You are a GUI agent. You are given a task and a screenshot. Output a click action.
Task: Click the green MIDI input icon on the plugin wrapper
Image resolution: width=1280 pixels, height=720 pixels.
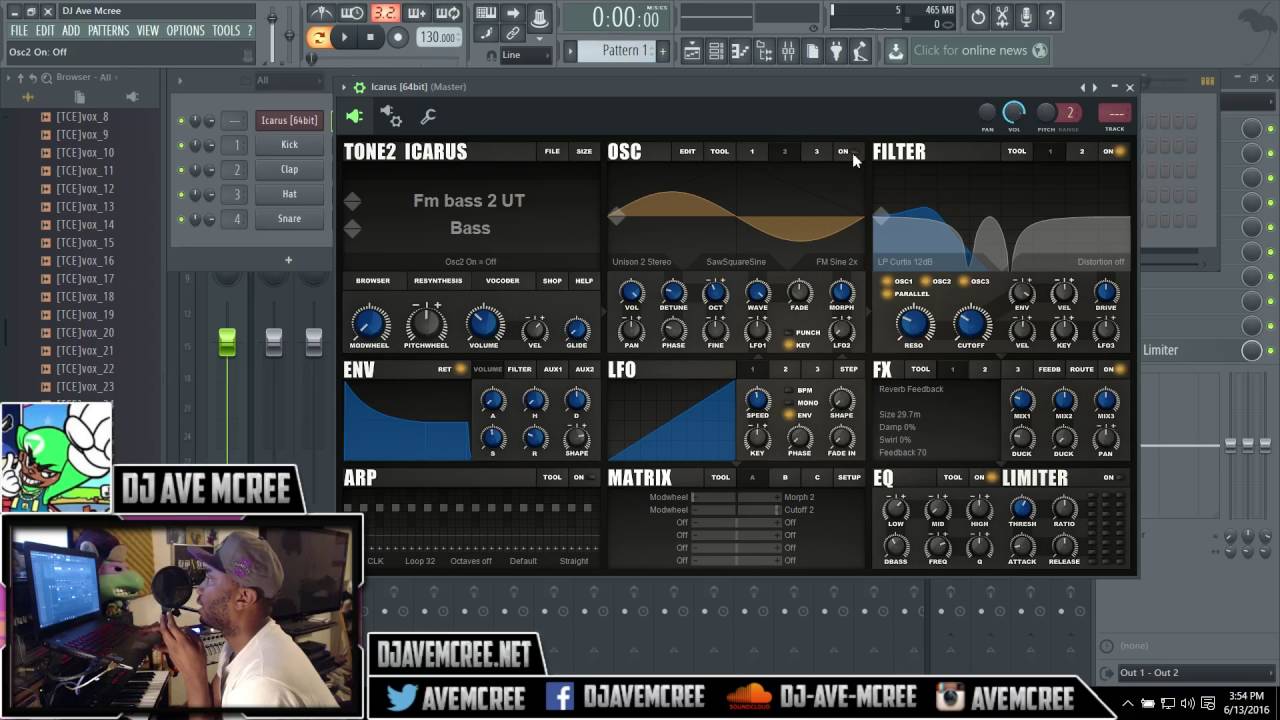click(x=354, y=116)
